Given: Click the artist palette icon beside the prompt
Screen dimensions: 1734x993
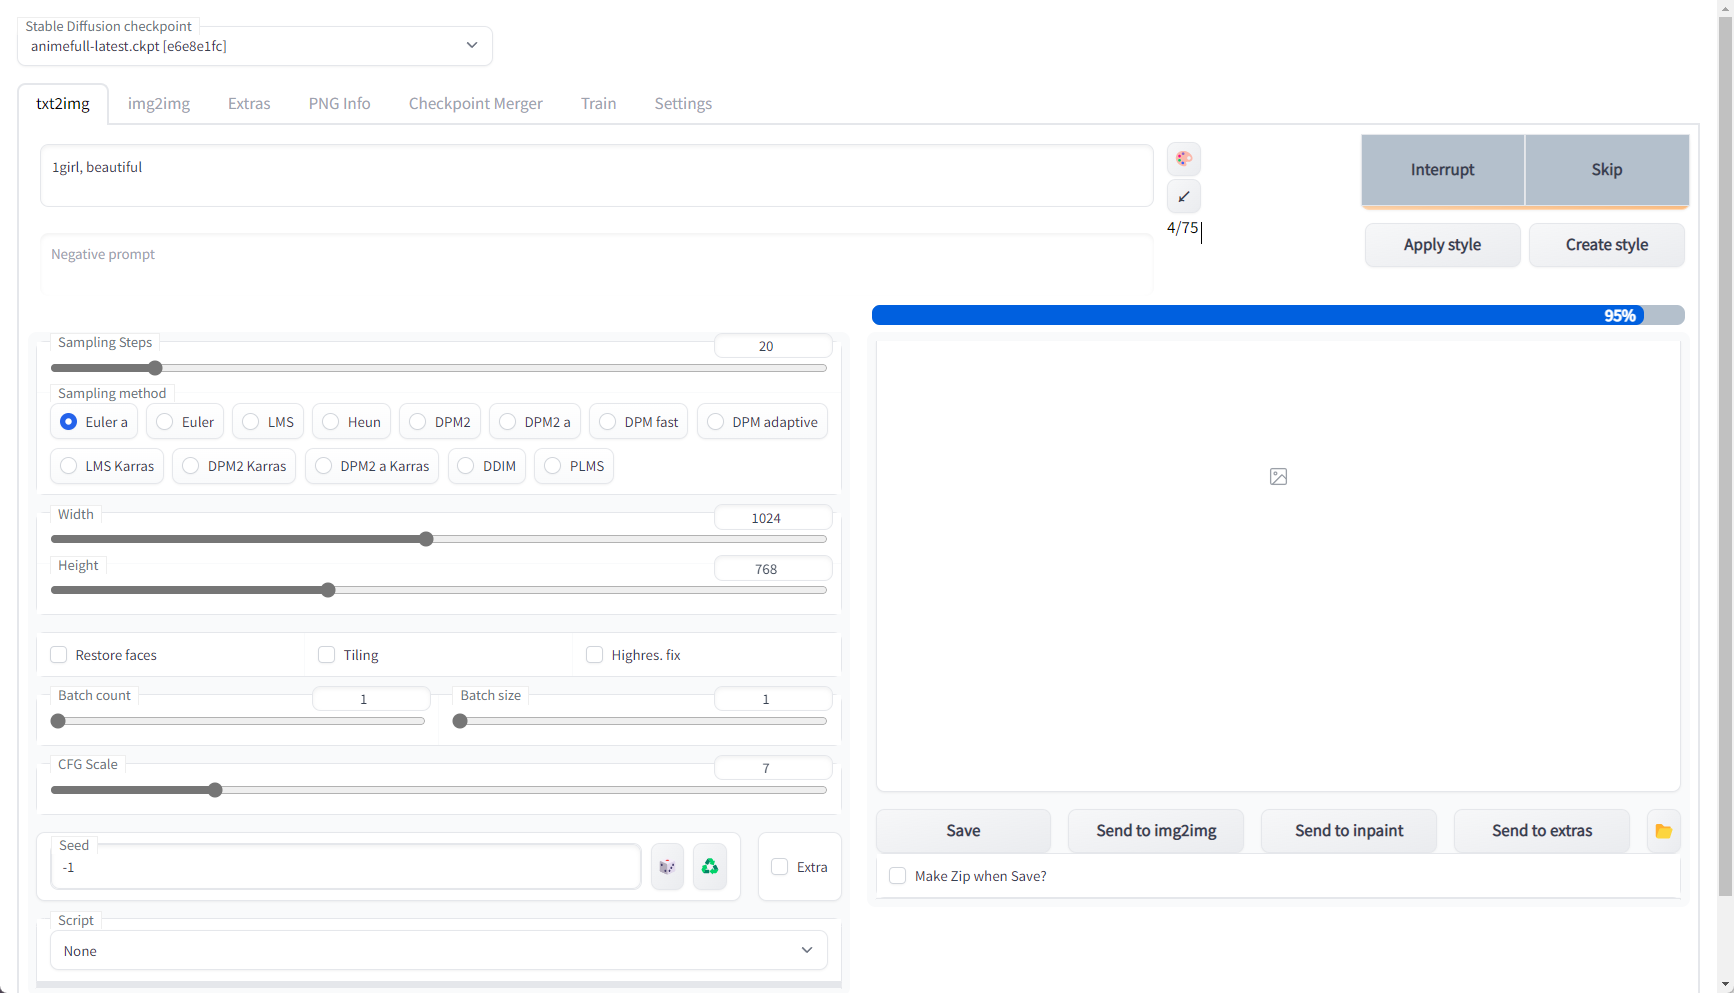Looking at the screenshot, I should 1184,159.
